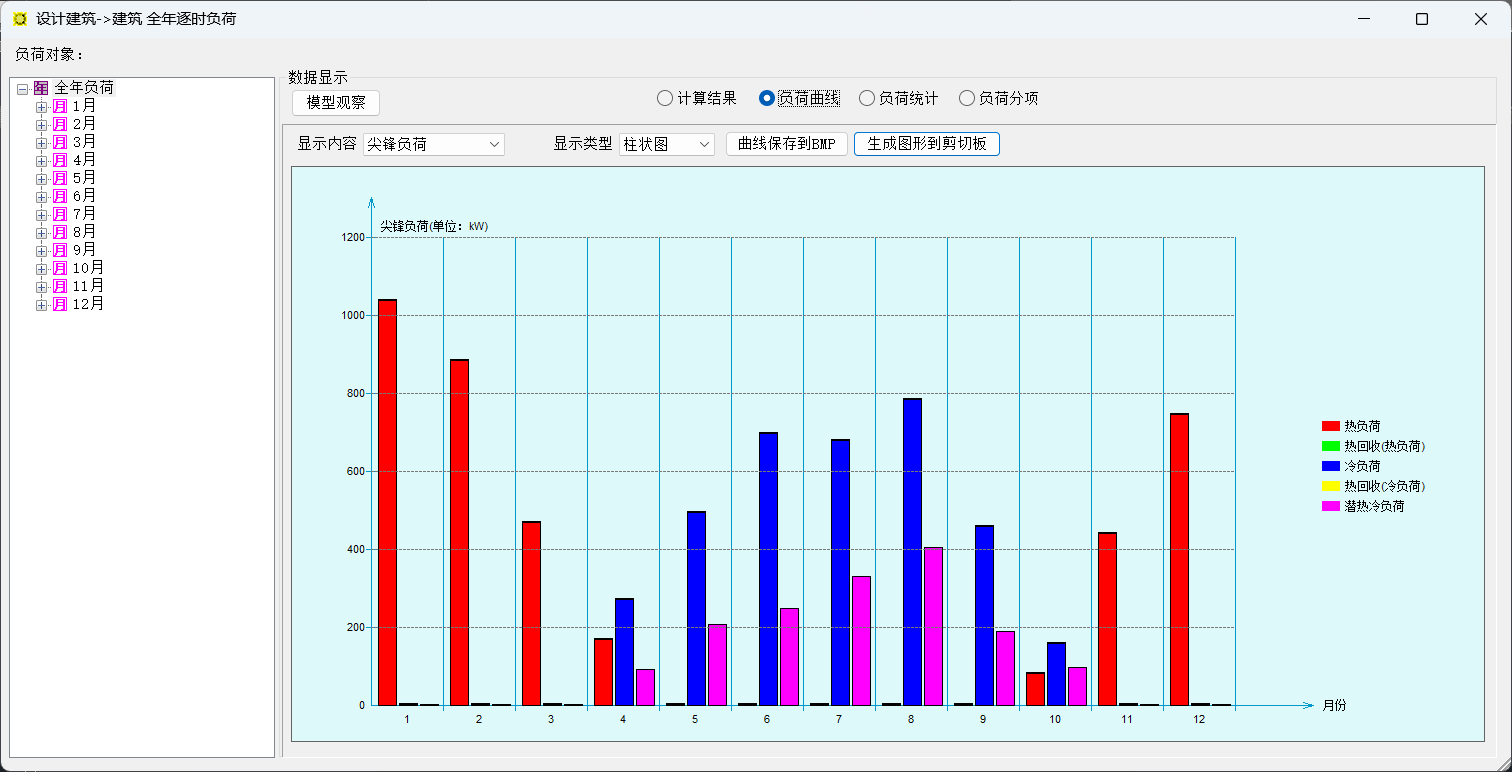Click the 8月 month icon in tree
1512x772 pixels.
coord(60,232)
